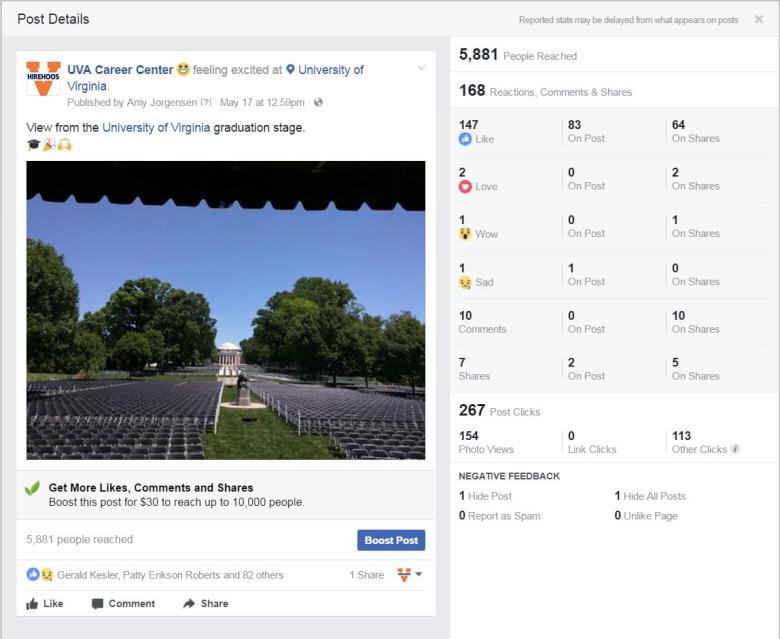Click the red Love heart icon in stats

click(465, 186)
